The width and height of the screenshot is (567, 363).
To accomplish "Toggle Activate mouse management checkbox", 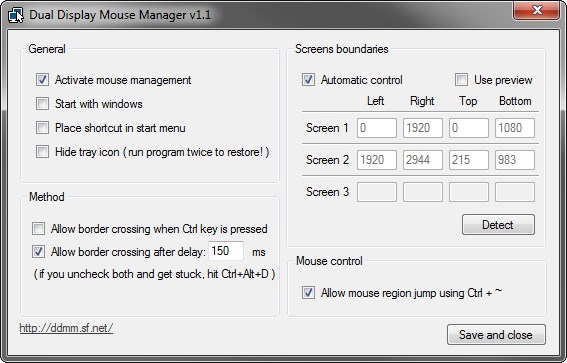I will coord(42,80).
